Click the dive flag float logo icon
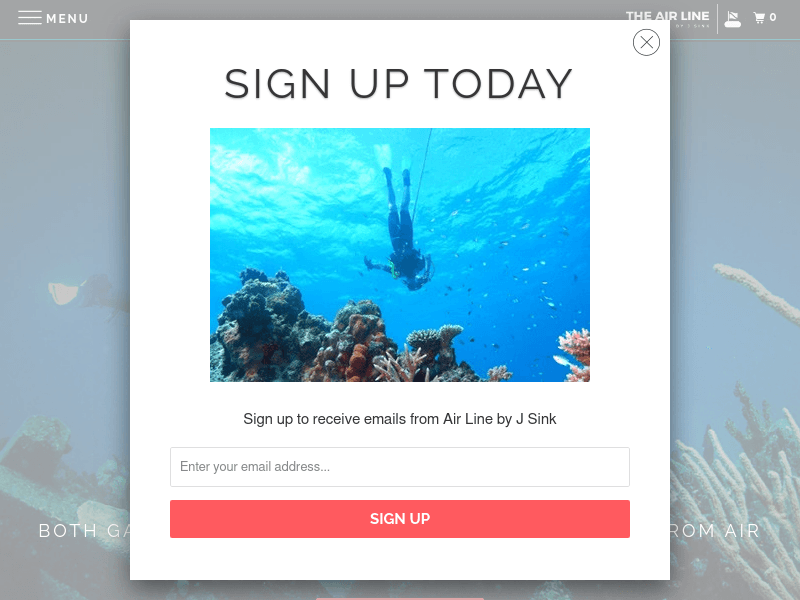 732,19
